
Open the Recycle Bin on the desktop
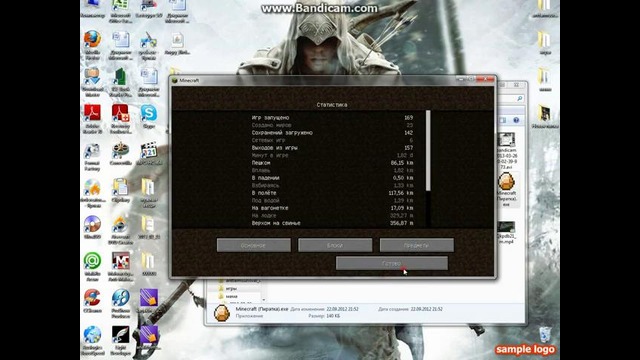(x=545, y=334)
